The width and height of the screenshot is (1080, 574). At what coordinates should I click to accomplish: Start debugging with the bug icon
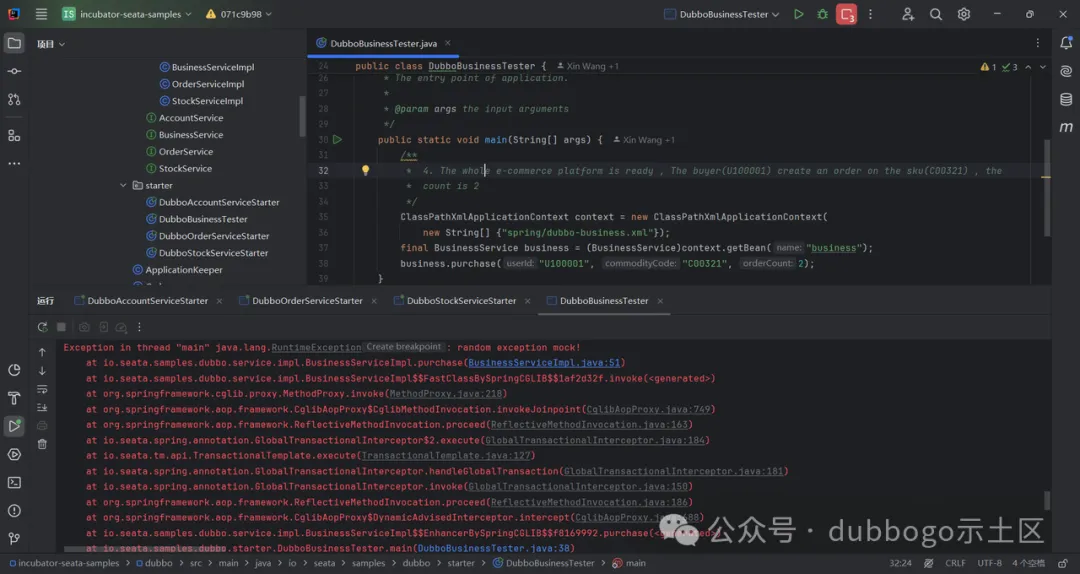[x=822, y=15]
